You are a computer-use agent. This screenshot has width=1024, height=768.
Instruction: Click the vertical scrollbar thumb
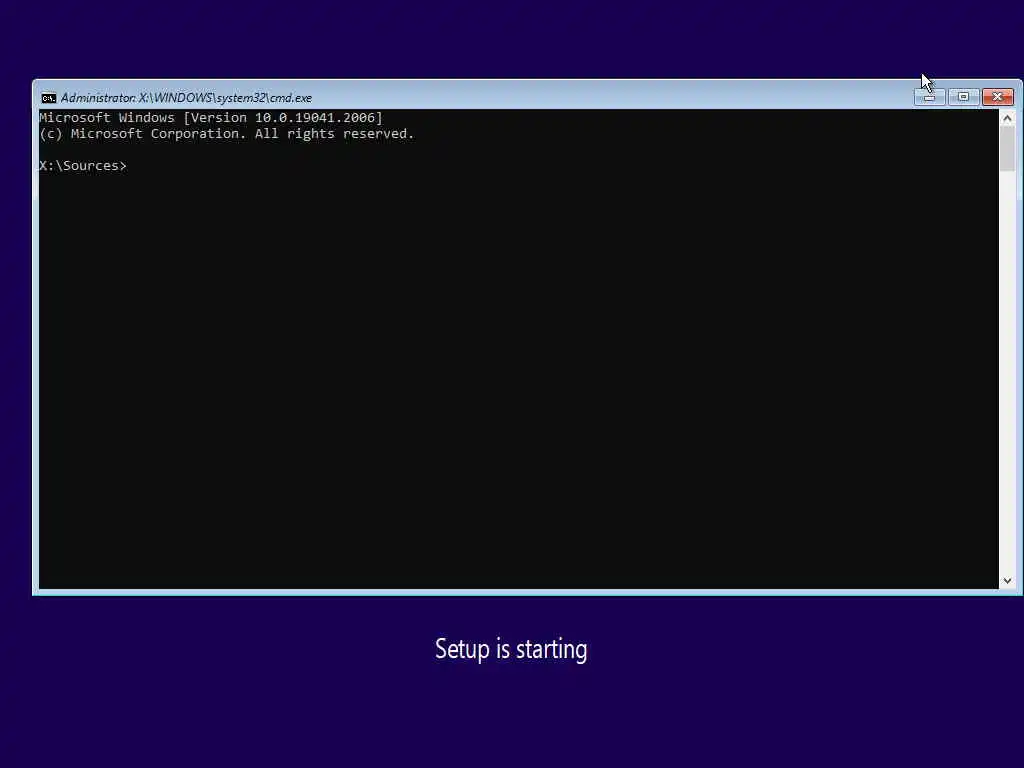[1007, 149]
